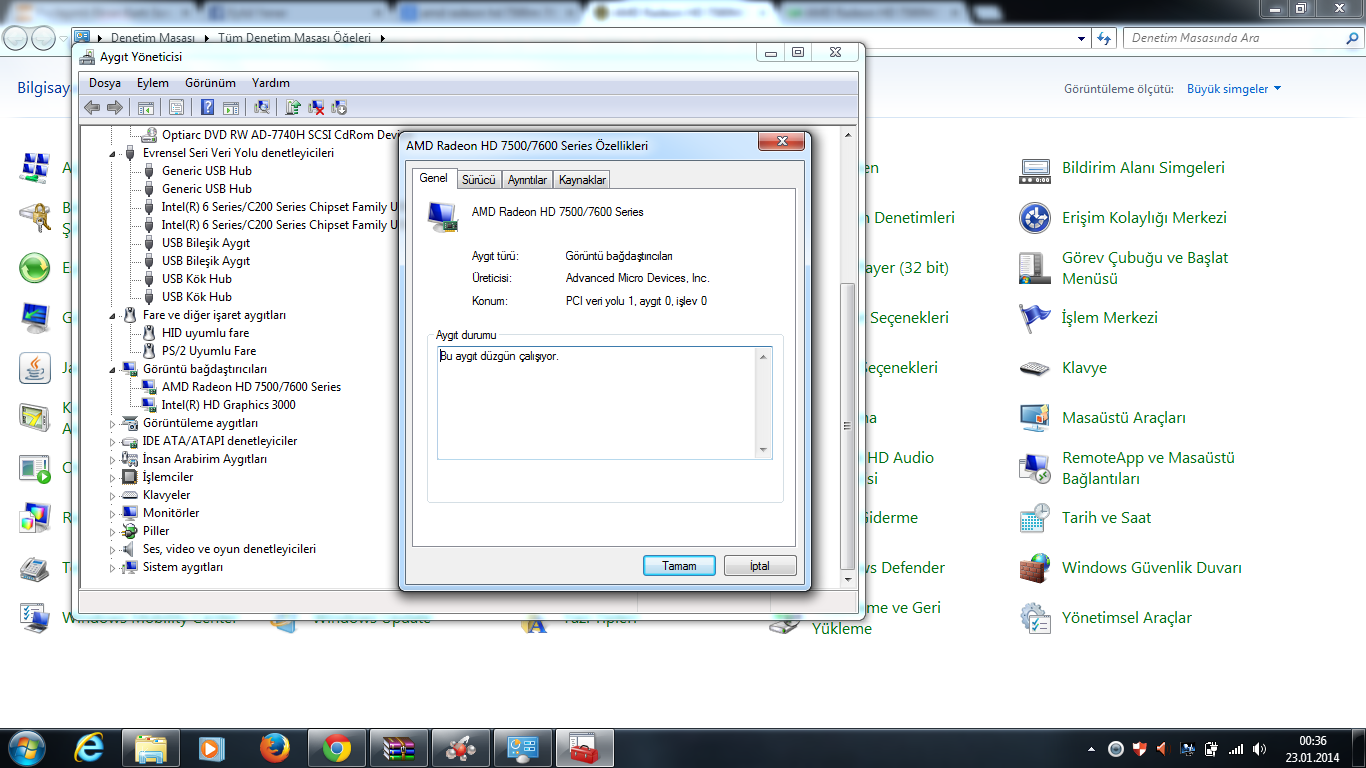Select AMD Radeon HD 7500/7600 Series tree item
The width and height of the screenshot is (1366, 768).
[251, 387]
